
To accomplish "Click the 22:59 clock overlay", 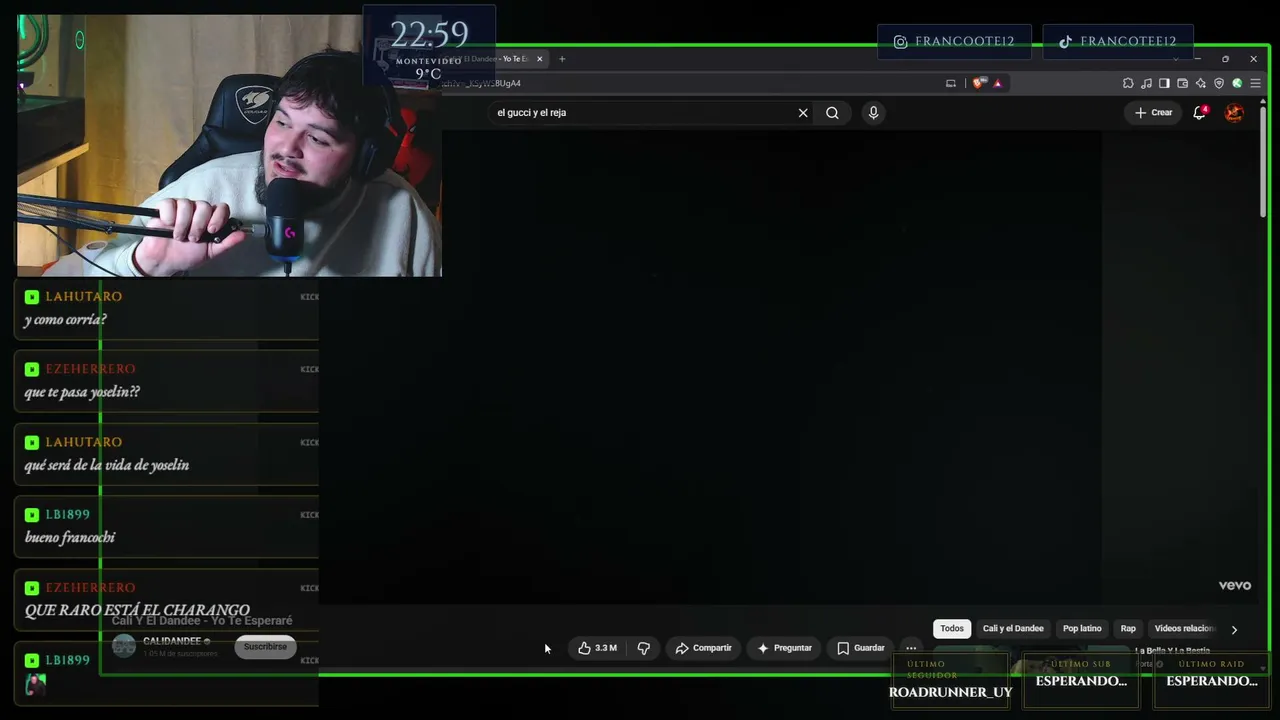I will click(x=429, y=35).
